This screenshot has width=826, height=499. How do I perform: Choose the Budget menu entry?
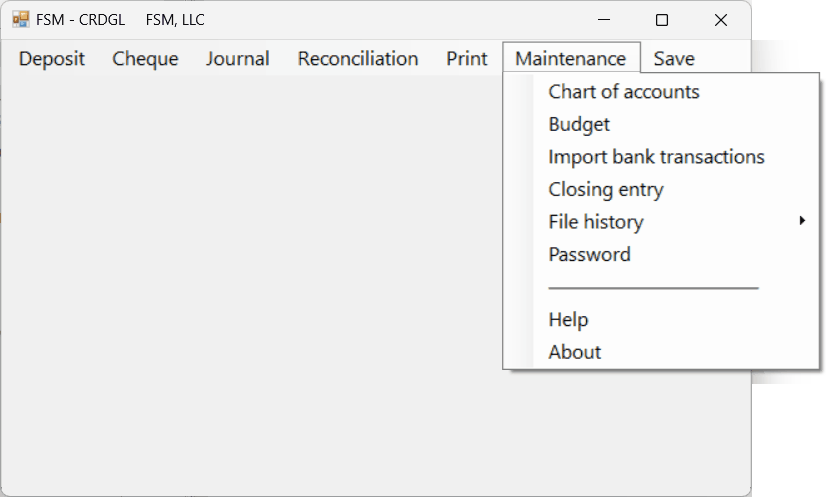pyautogui.click(x=661, y=124)
